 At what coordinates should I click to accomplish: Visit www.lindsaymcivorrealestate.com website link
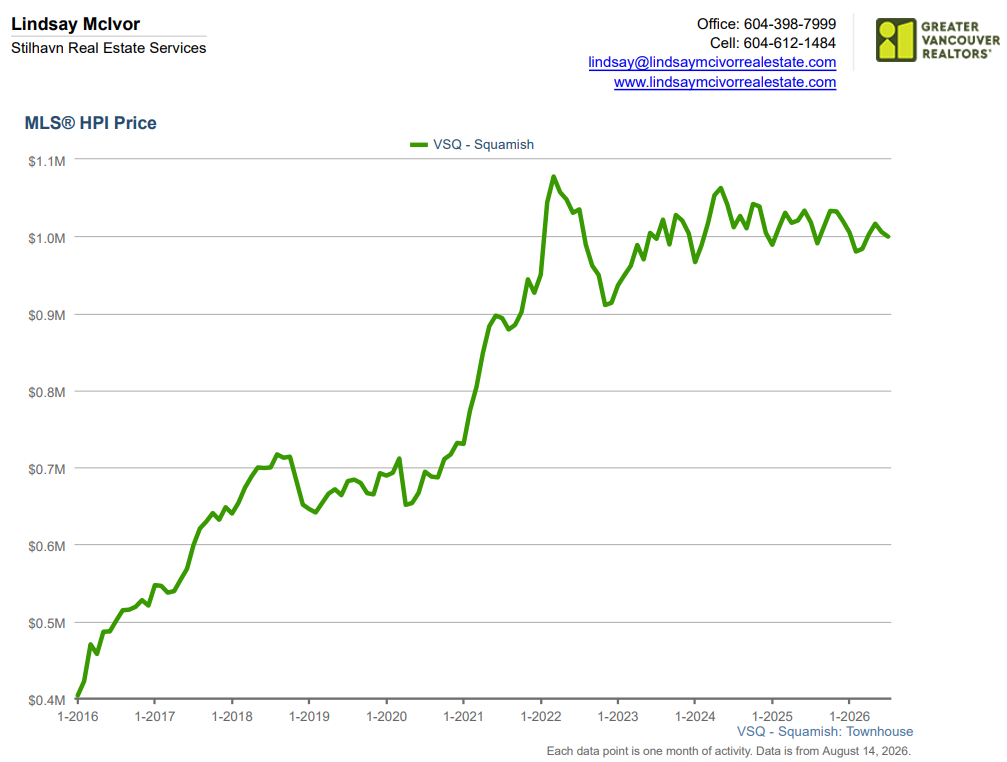tap(724, 82)
